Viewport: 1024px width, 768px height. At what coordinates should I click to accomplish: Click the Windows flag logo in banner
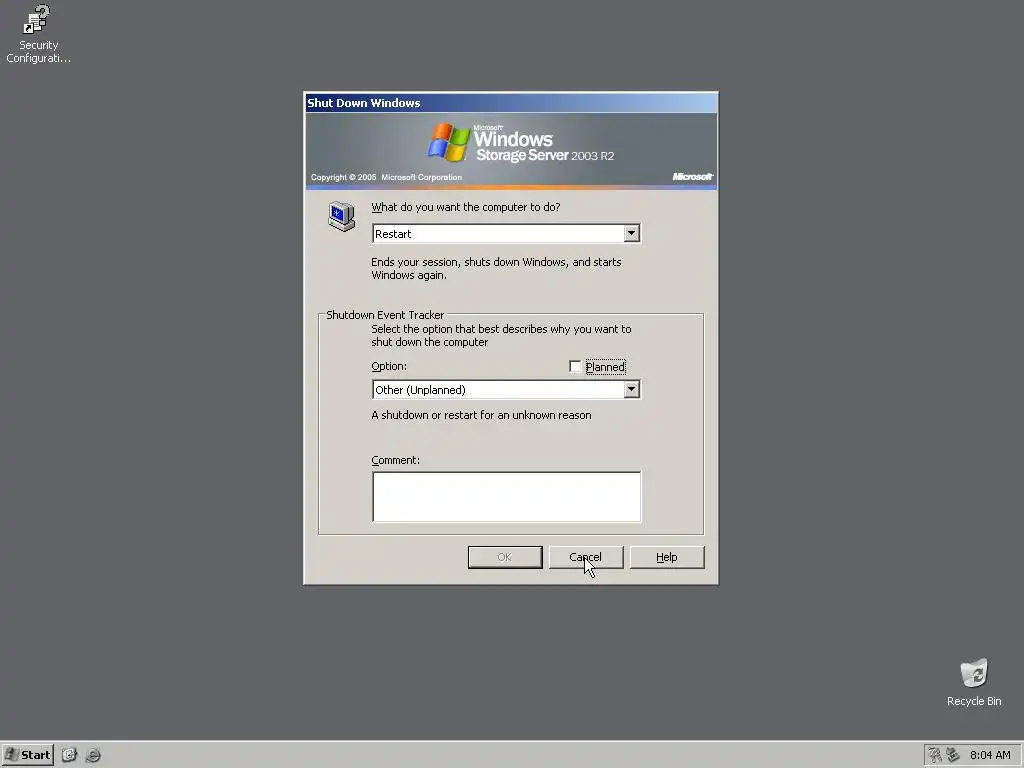click(x=449, y=142)
